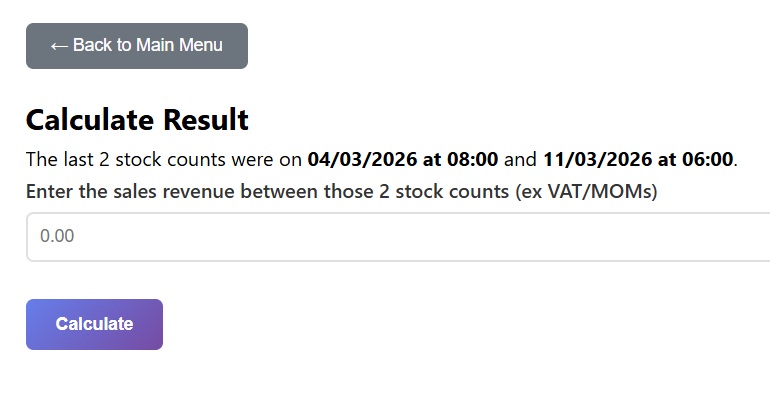The height and width of the screenshot is (418, 770).
Task: Click the Back to Main Menu button
Action: click(136, 46)
